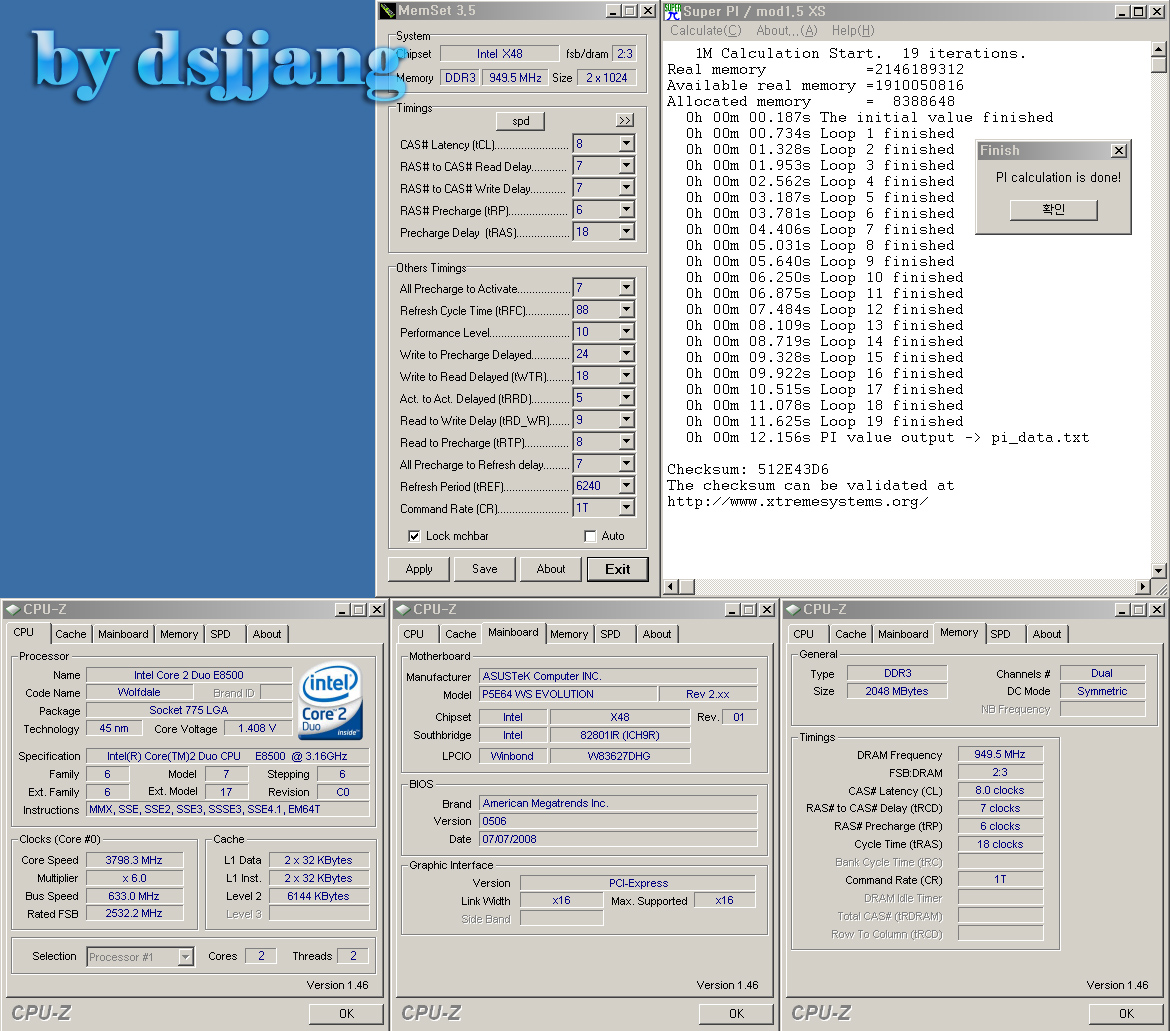Click the MemSet title bar icon
Image resolution: width=1170 pixels, height=1031 pixels.
click(x=388, y=11)
